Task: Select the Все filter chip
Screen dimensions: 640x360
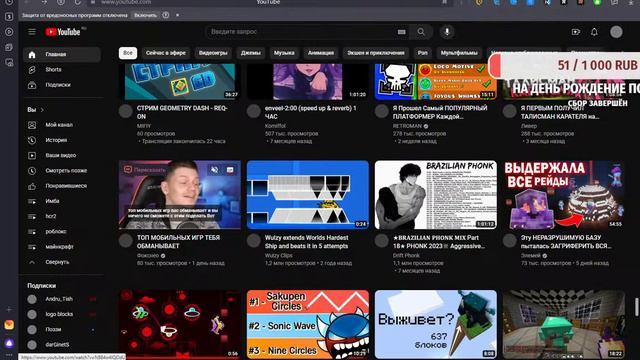Action: tap(128, 53)
